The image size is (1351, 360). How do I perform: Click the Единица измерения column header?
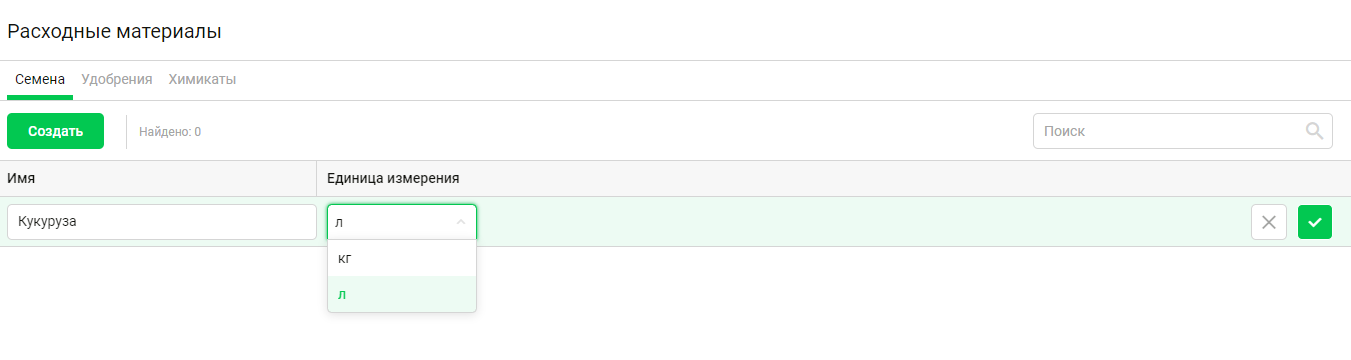393,178
